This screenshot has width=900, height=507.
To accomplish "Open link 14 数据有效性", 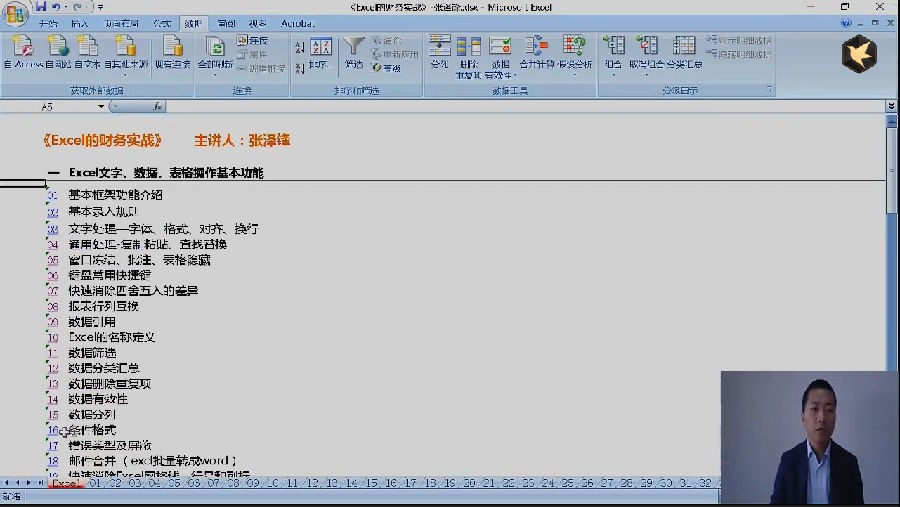I will [x=53, y=400].
